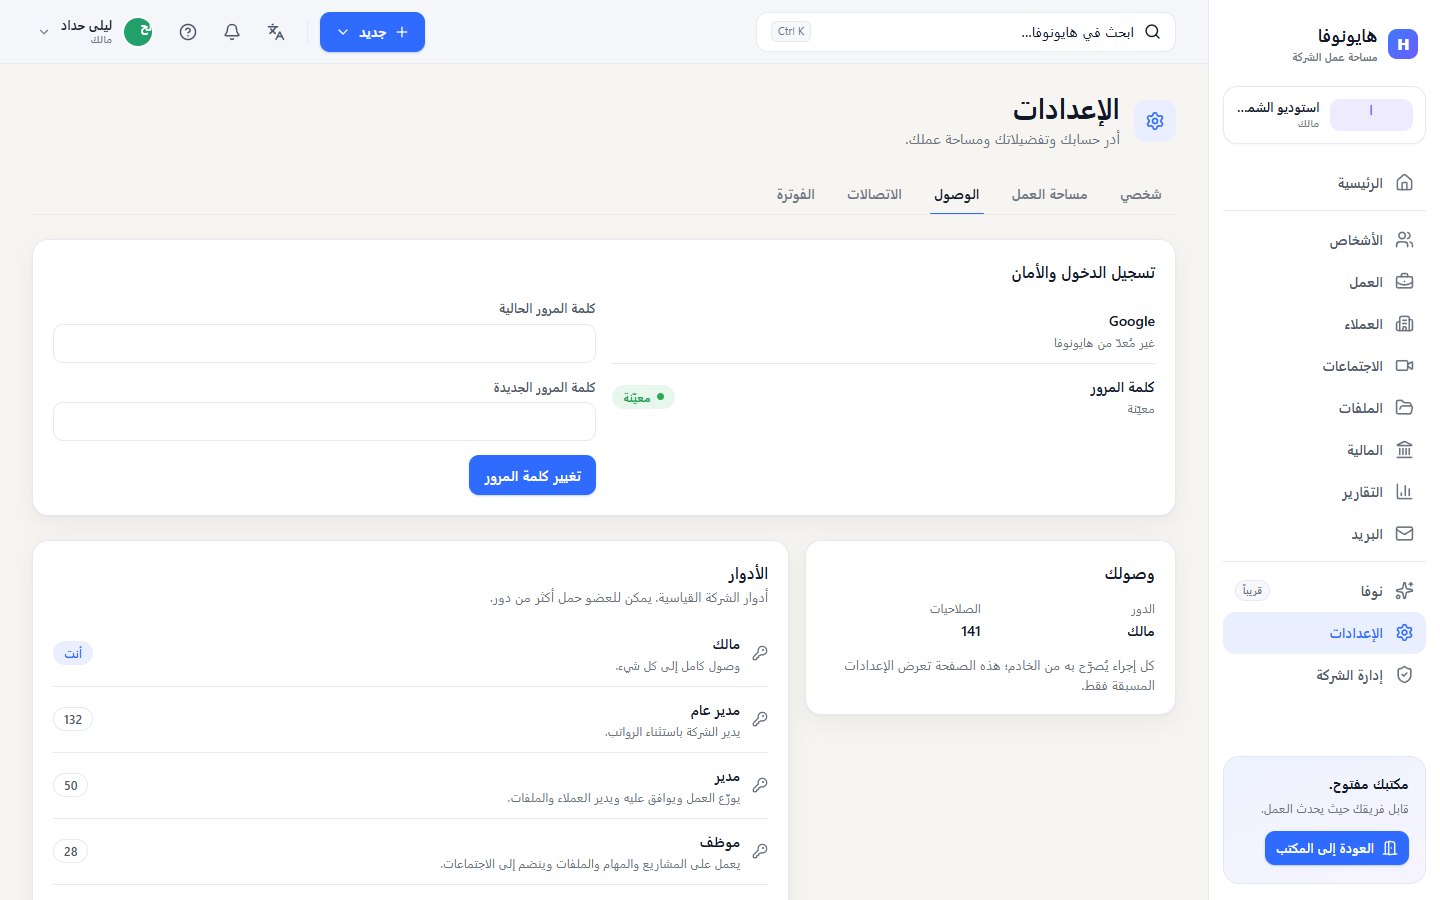
Task: Open the العملاء building icon
Action: pyautogui.click(x=1404, y=324)
